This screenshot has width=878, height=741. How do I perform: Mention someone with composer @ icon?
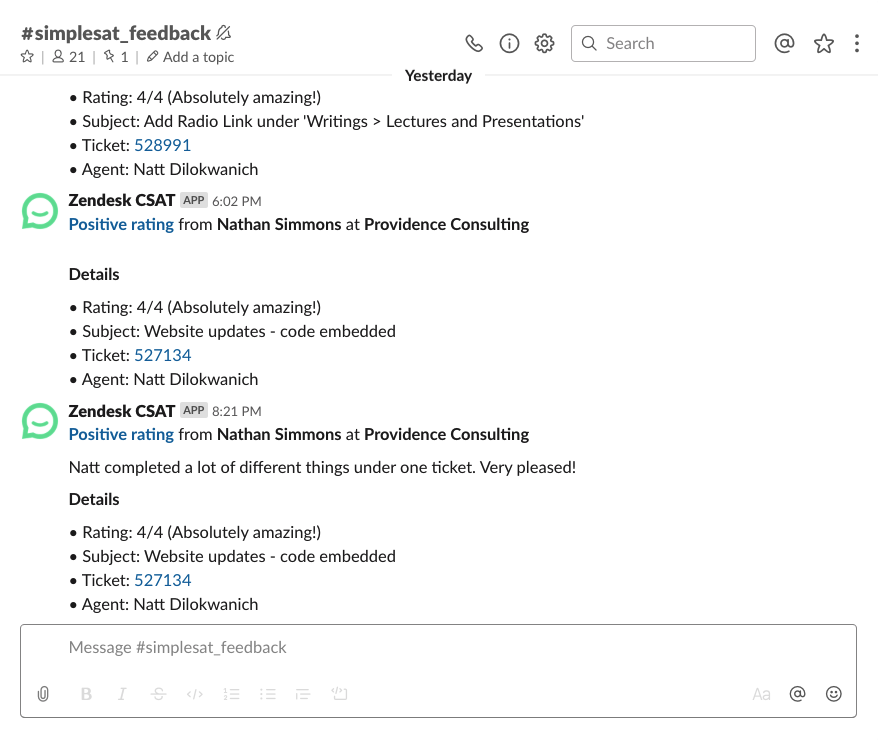pos(797,694)
